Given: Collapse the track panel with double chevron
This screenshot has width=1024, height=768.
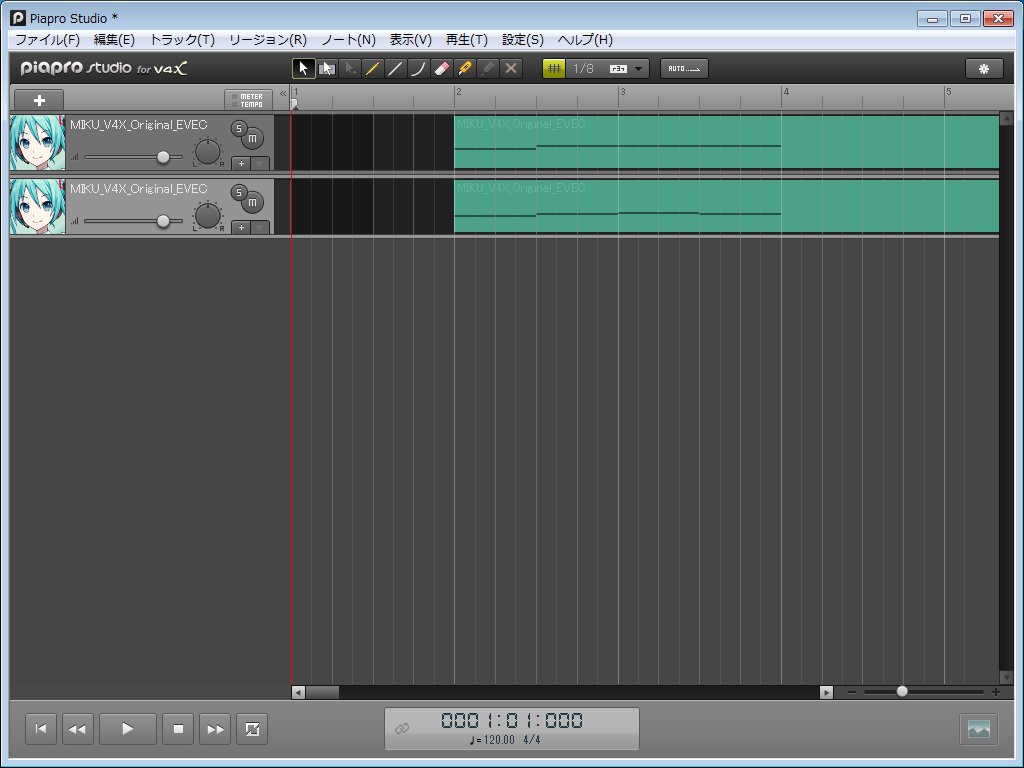Looking at the screenshot, I should tap(283, 93).
